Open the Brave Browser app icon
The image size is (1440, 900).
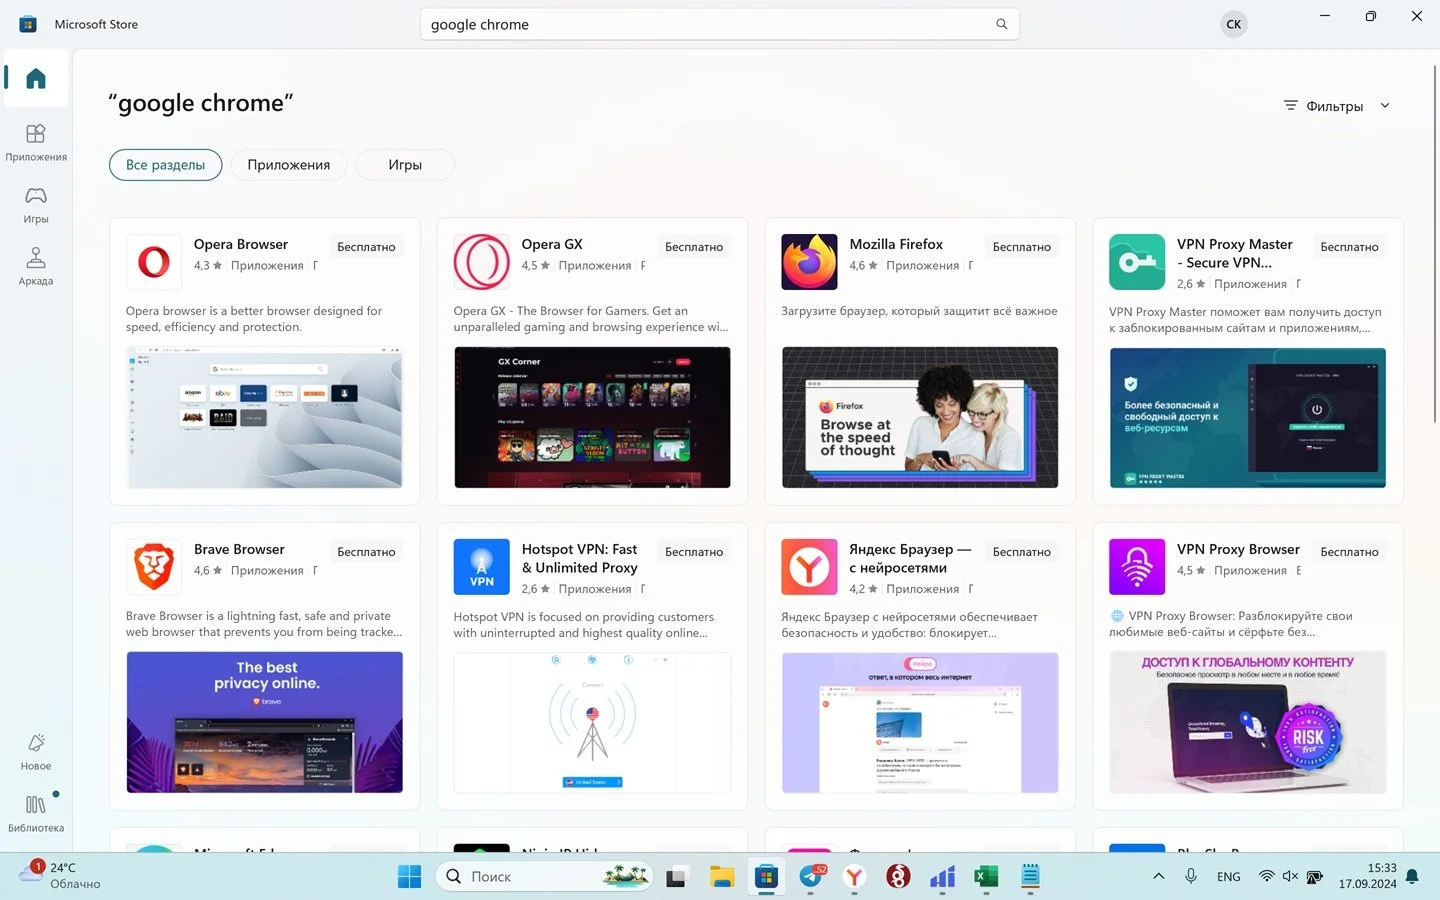coord(154,567)
